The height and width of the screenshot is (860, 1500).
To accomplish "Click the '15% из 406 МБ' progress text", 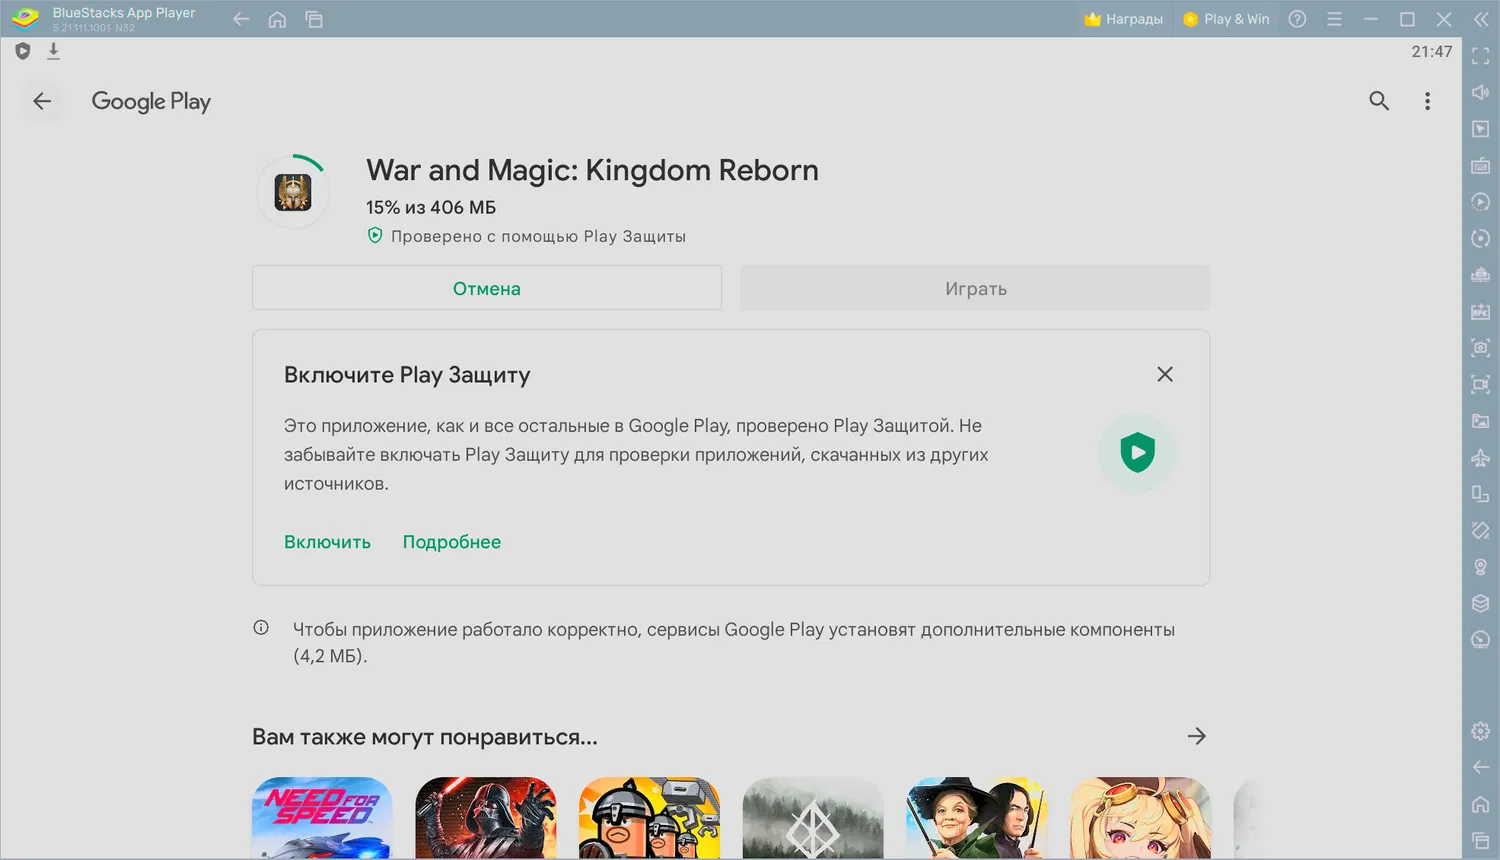I will click(431, 207).
